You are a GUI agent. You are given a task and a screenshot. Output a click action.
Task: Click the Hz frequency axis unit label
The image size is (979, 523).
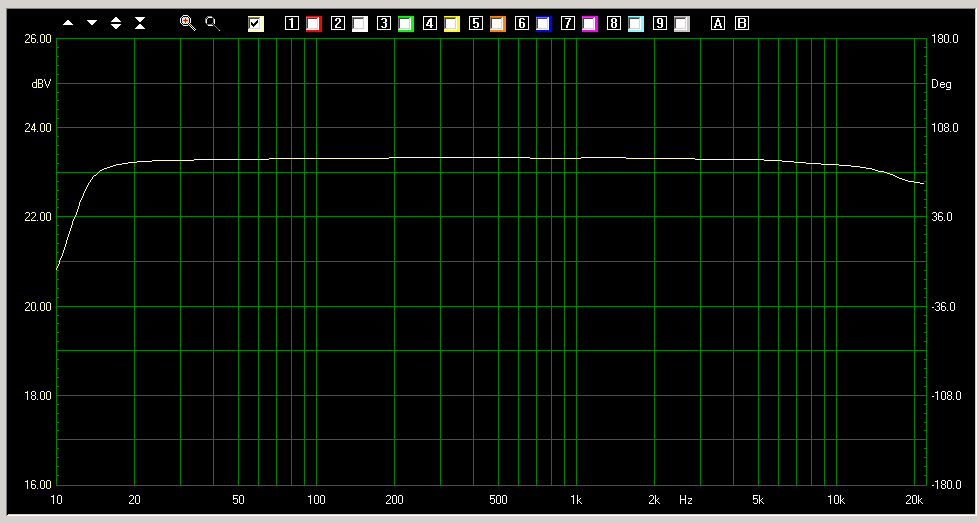686,500
